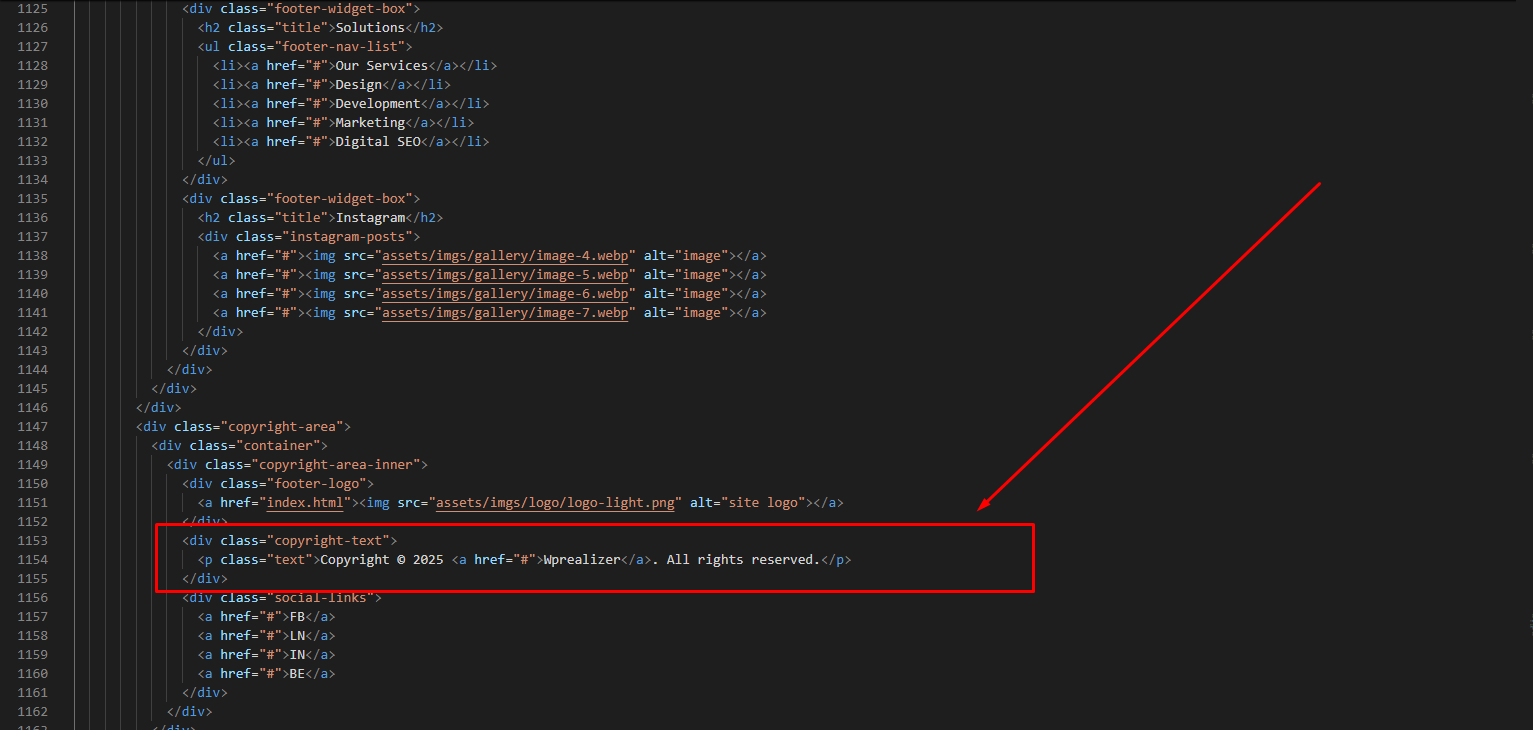Click line number 1135 in the gutter
This screenshot has height=730, width=1533.
tap(32, 199)
